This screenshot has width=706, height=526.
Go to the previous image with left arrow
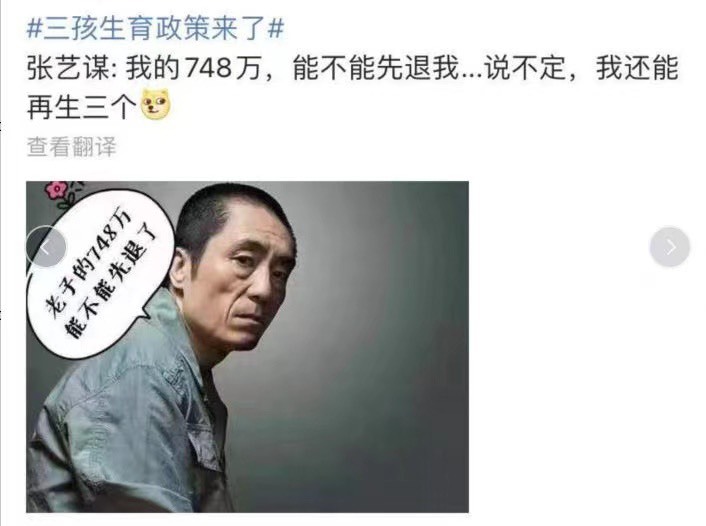(46, 247)
